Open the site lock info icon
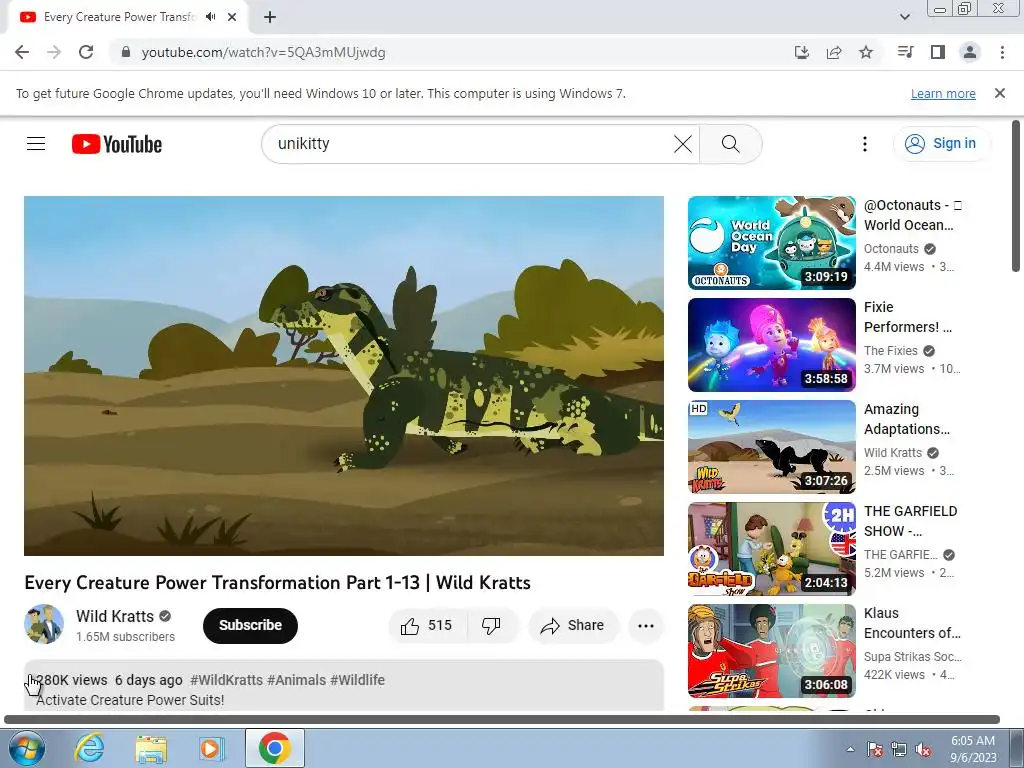This screenshot has width=1024, height=768. coord(127,52)
